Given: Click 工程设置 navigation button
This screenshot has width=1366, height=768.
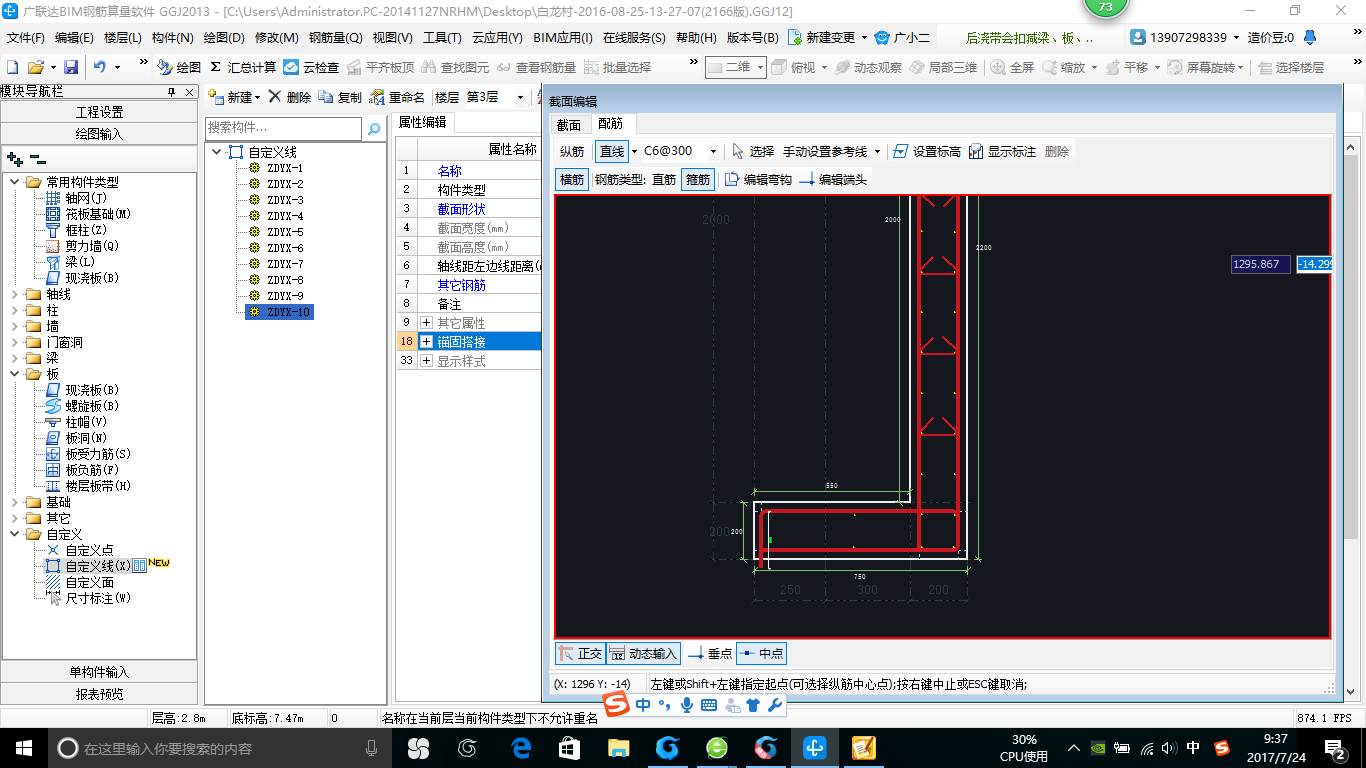Looking at the screenshot, I should pyautogui.click(x=100, y=112).
